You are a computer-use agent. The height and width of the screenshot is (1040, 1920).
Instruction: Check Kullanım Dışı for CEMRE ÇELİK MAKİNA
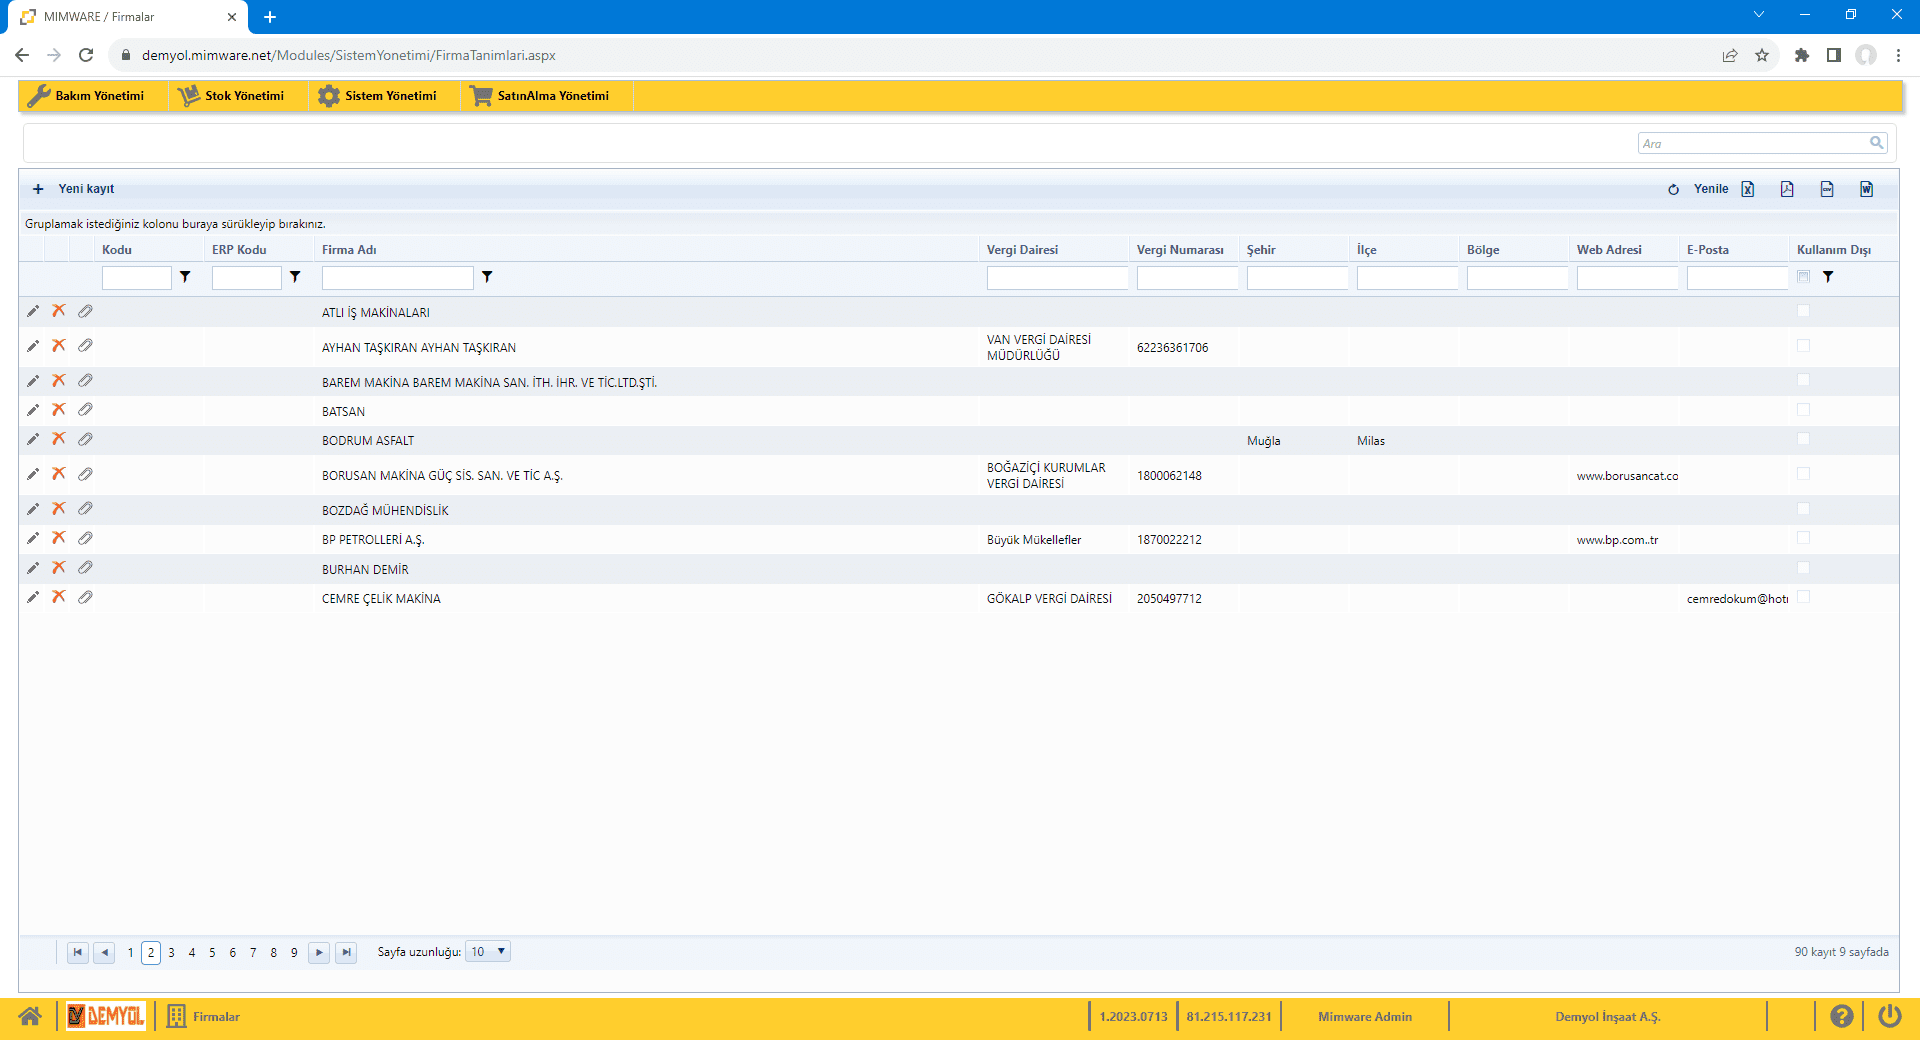[x=1803, y=597]
